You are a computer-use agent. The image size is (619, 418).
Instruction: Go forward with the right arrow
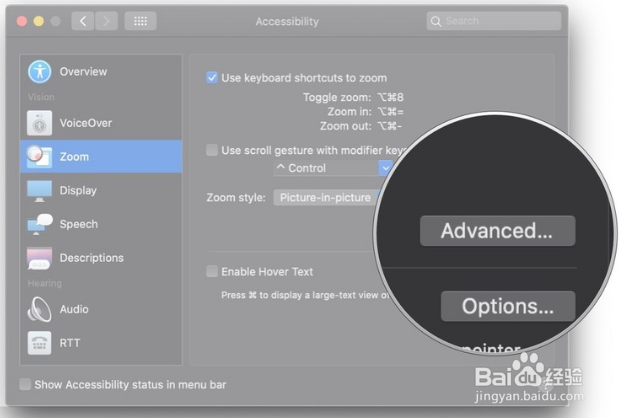point(106,21)
